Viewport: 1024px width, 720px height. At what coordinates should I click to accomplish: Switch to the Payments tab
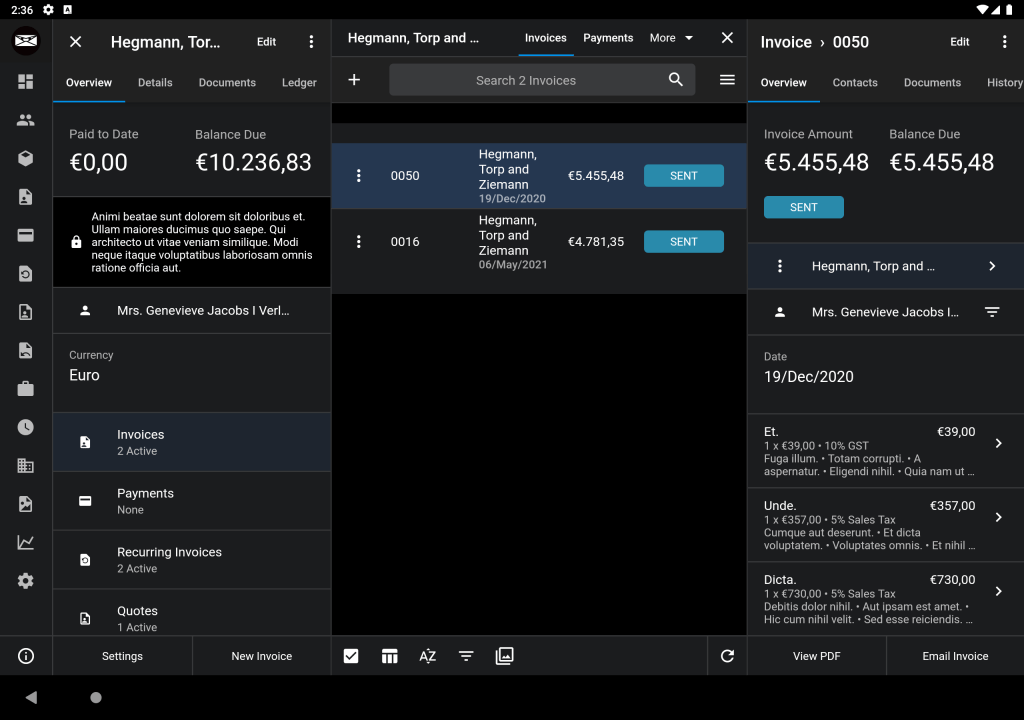pos(608,38)
